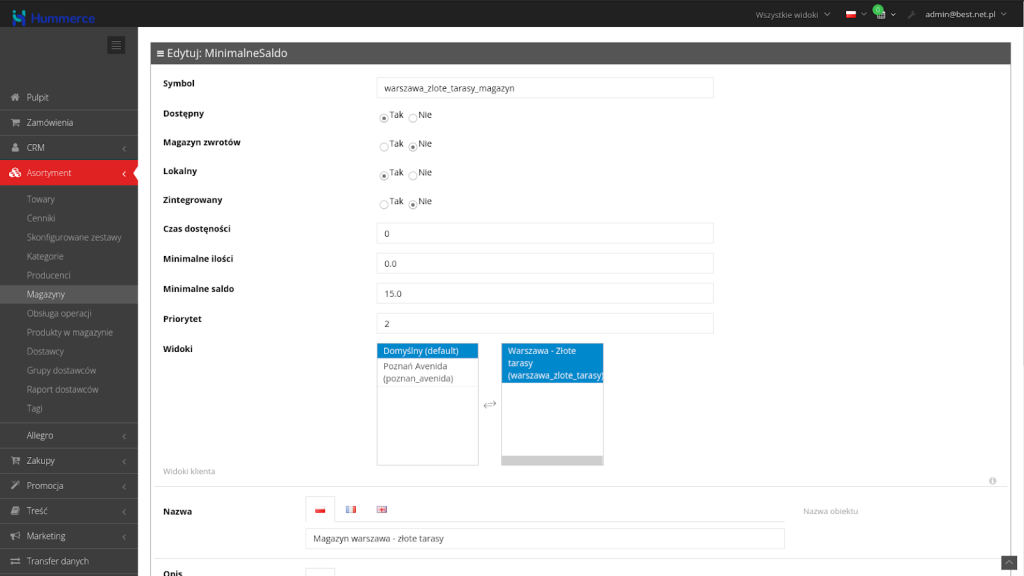Click the wrench settings icon
Screen dimensions: 1024x576
(911, 15)
